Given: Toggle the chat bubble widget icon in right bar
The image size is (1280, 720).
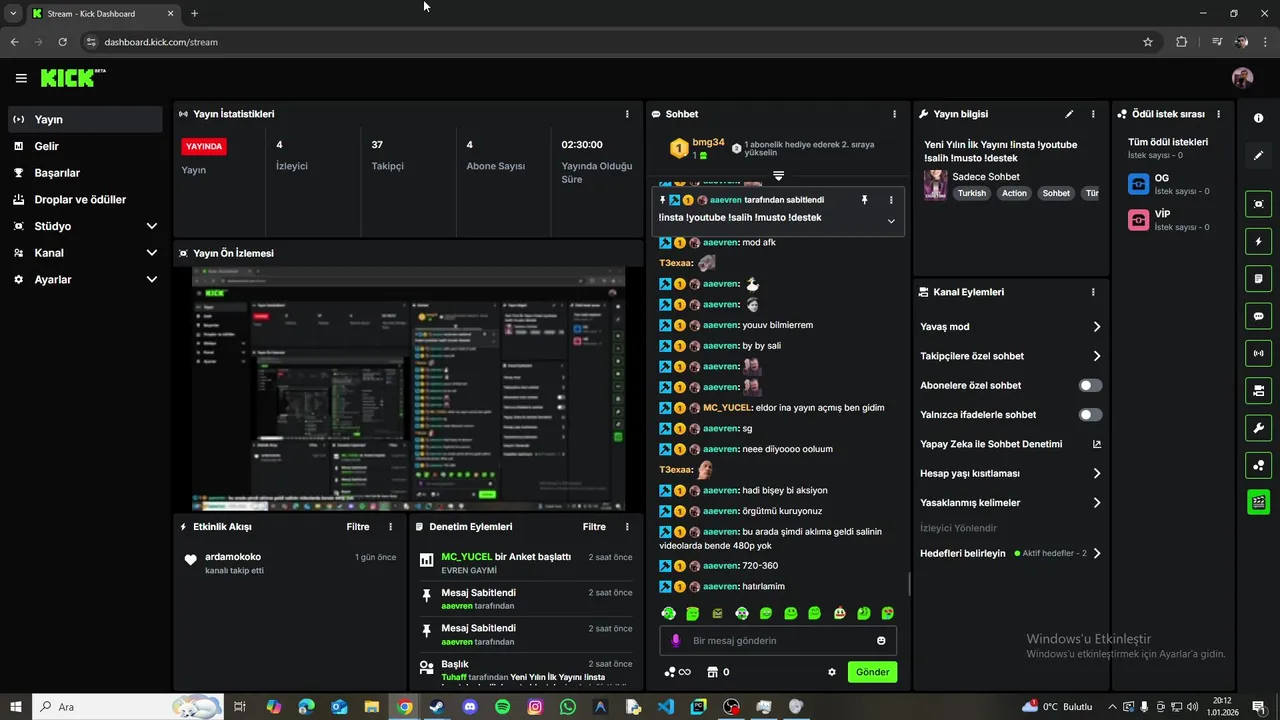Looking at the screenshot, I should (1258, 316).
